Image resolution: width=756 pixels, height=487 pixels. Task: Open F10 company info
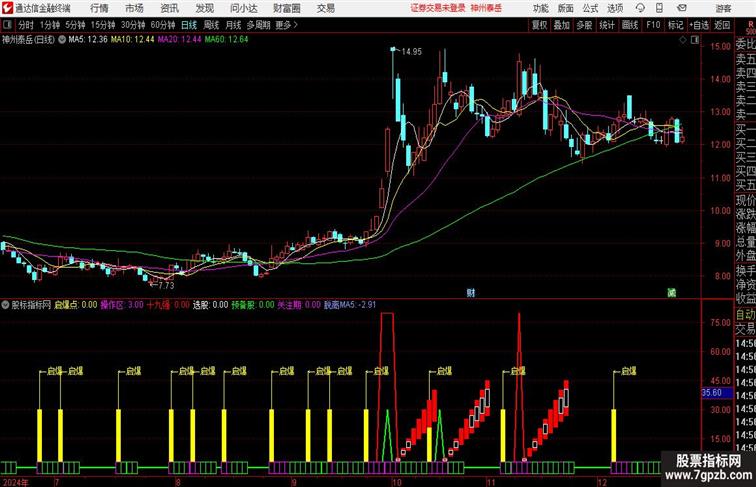coord(653,25)
